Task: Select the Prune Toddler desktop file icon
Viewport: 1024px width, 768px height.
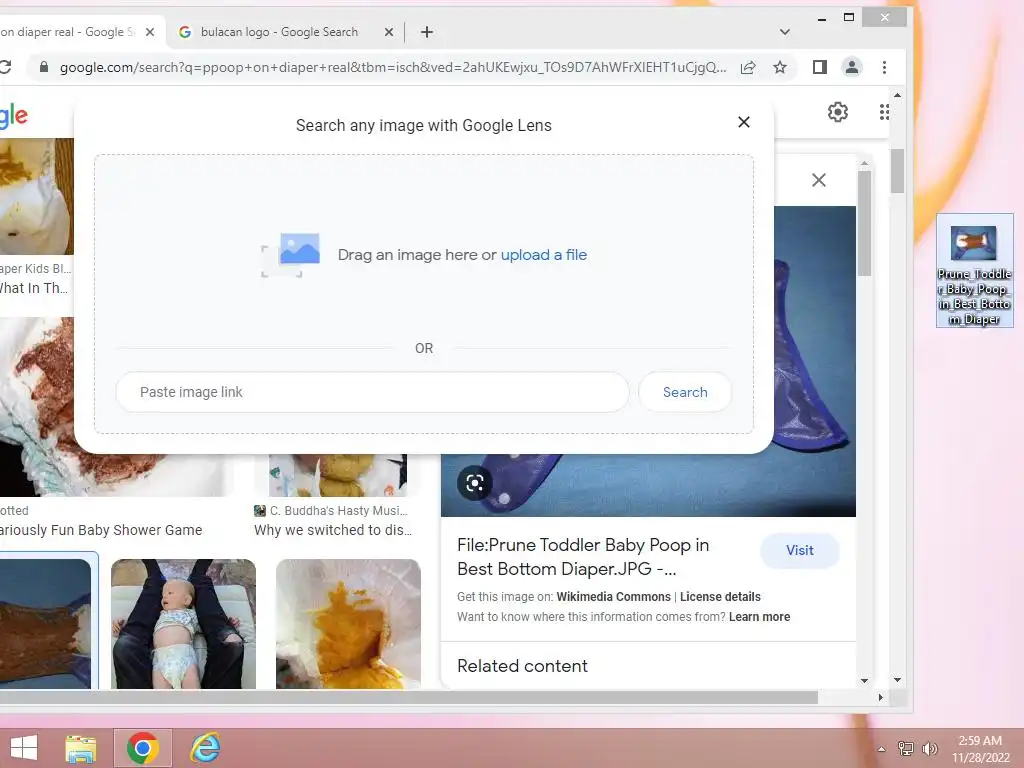Action: pos(974,270)
